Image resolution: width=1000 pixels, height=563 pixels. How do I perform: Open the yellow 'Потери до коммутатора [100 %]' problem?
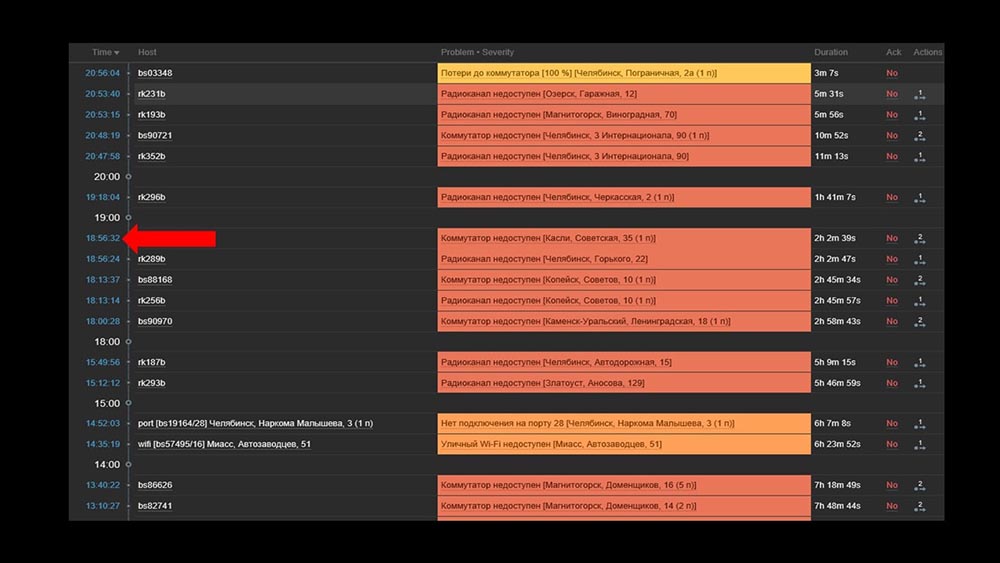pos(578,73)
